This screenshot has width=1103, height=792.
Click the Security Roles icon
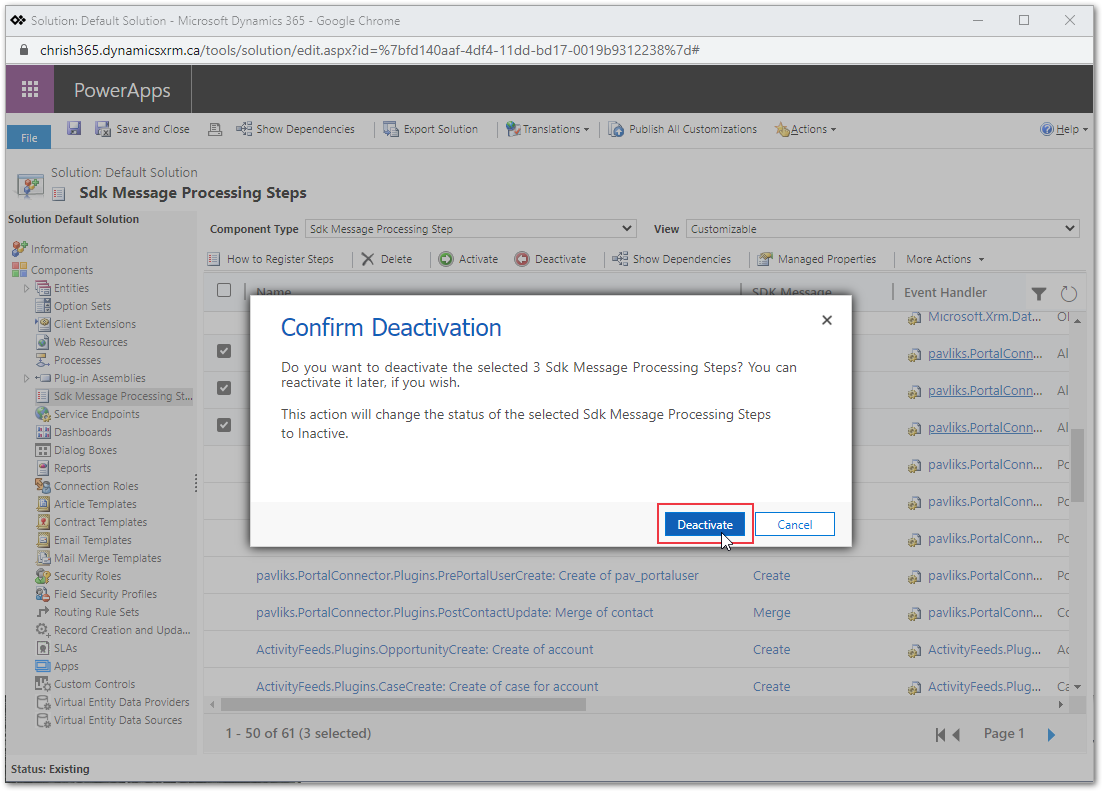[43, 576]
